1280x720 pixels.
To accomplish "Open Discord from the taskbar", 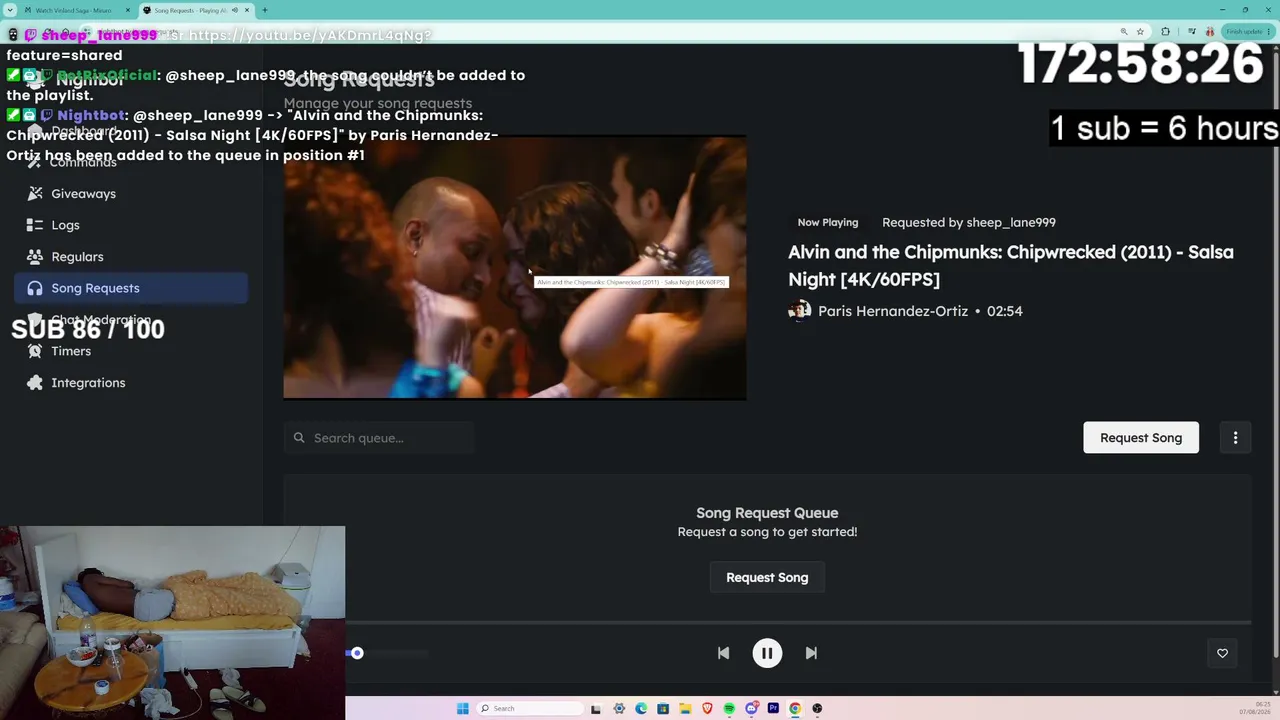I will pyautogui.click(x=751, y=709).
